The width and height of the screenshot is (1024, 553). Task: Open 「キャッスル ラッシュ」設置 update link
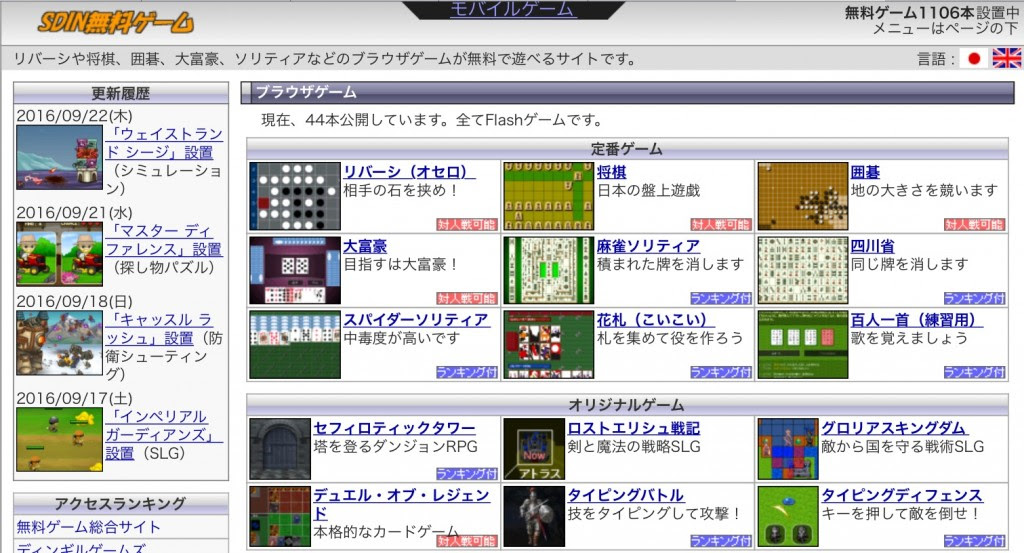(159, 329)
